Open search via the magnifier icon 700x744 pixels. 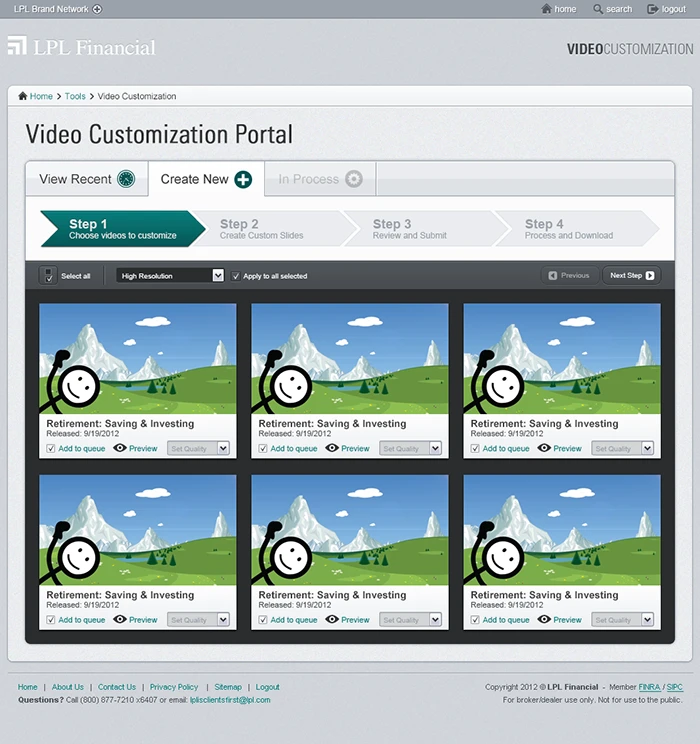(598, 9)
